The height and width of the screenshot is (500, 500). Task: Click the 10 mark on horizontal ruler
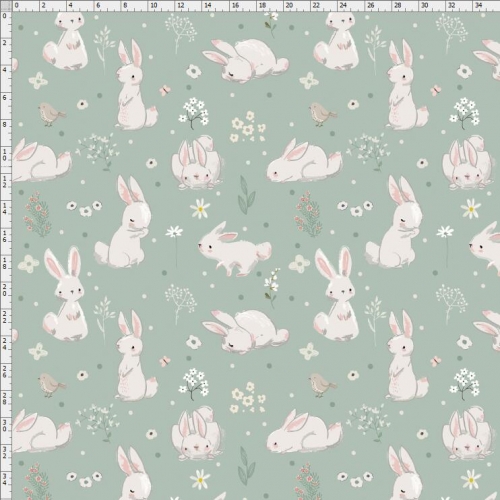[x=153, y=6]
